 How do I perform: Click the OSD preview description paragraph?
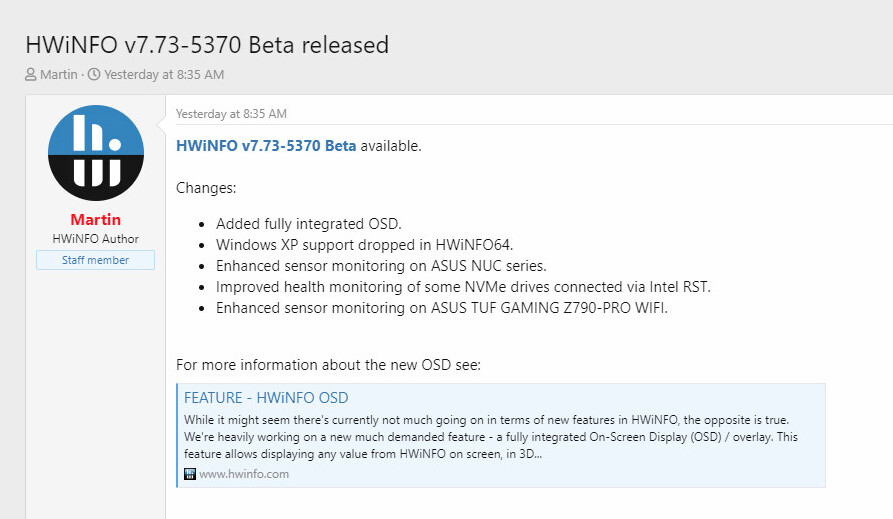pos(490,437)
